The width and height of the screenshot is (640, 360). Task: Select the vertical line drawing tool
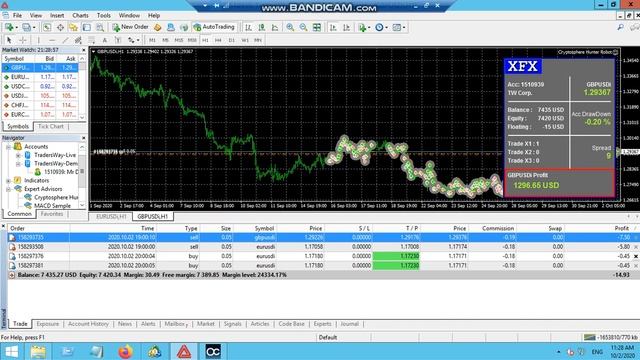tap(38, 40)
